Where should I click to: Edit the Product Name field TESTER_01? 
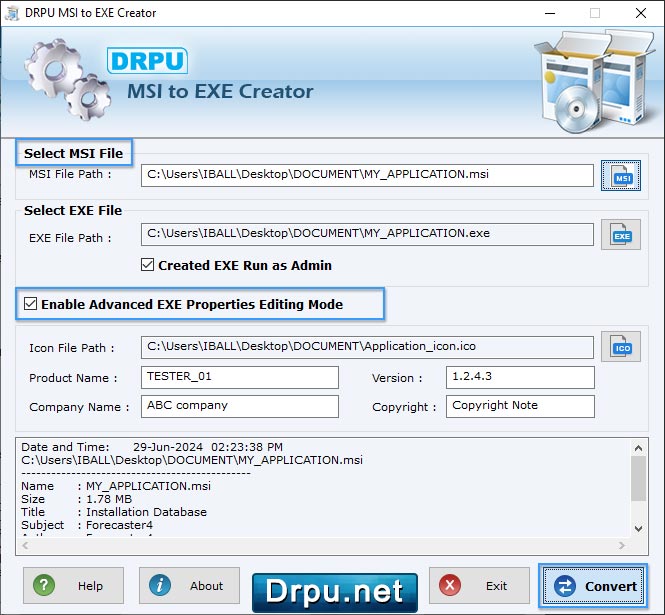pos(240,377)
